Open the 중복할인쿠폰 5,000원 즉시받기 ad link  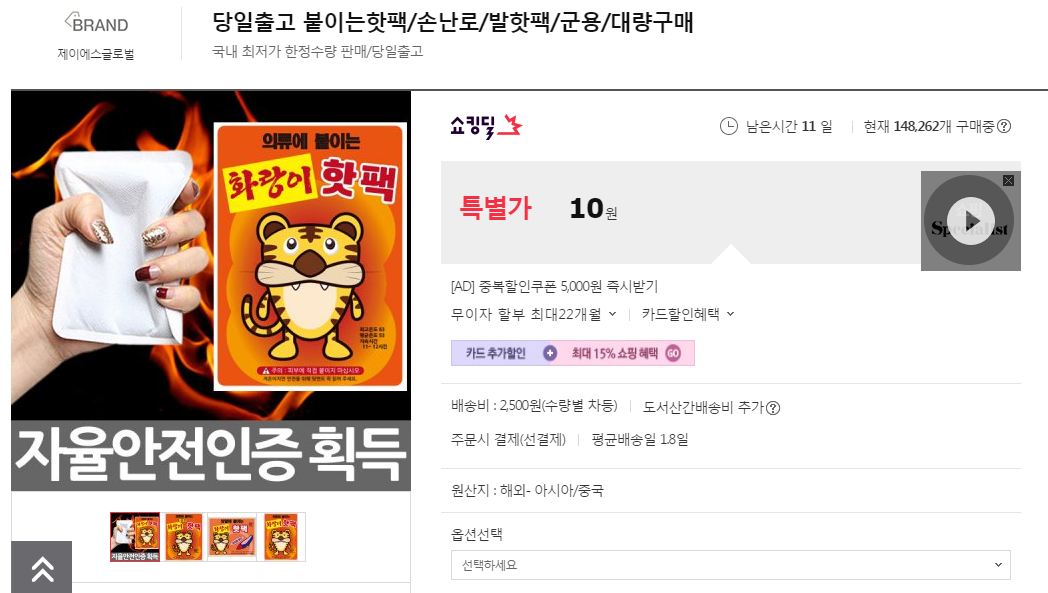pyautogui.click(x=554, y=287)
